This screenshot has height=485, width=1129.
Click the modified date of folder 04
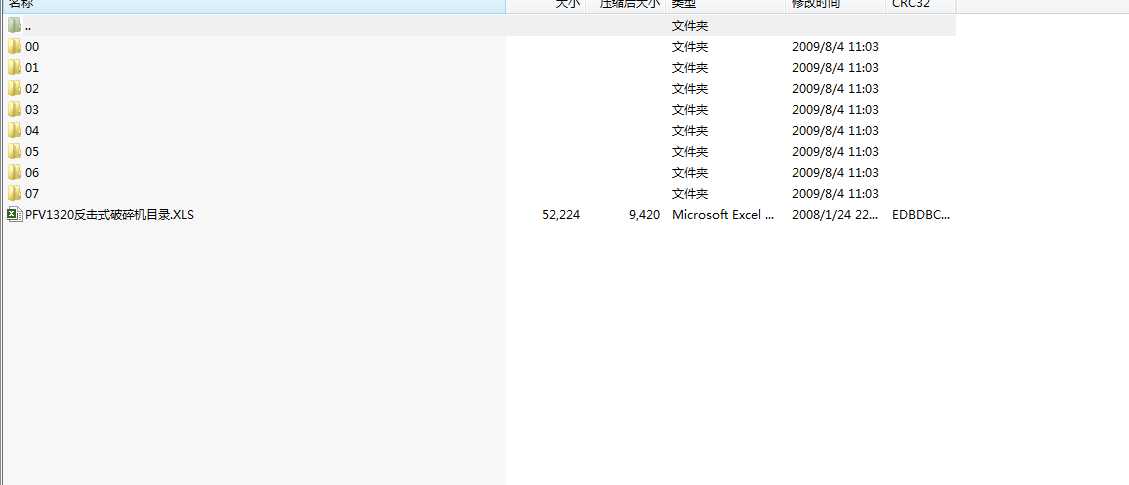(x=835, y=130)
